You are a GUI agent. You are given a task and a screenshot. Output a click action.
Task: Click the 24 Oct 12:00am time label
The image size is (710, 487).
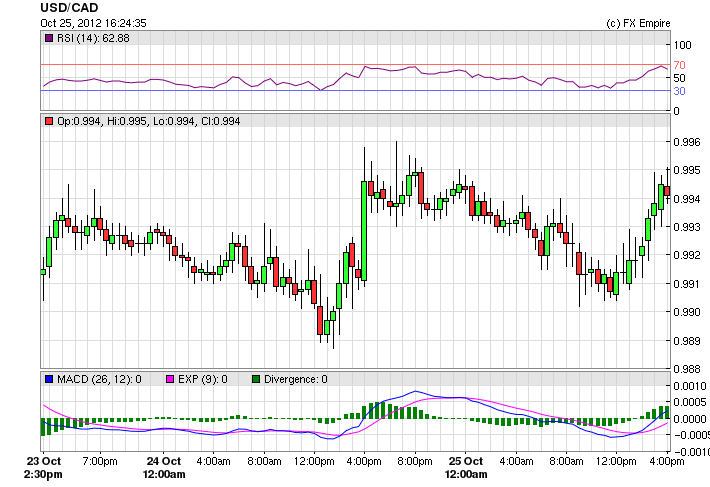pyautogui.click(x=163, y=468)
